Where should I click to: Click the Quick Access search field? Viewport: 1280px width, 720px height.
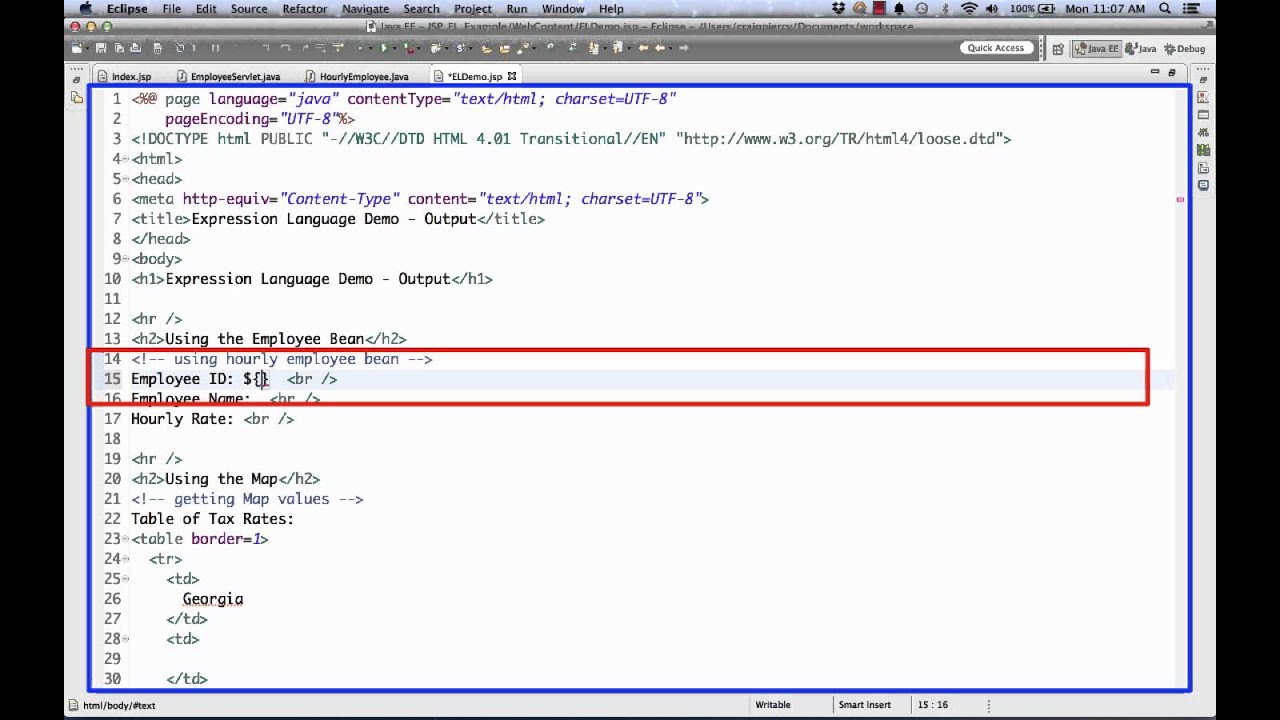coord(996,48)
